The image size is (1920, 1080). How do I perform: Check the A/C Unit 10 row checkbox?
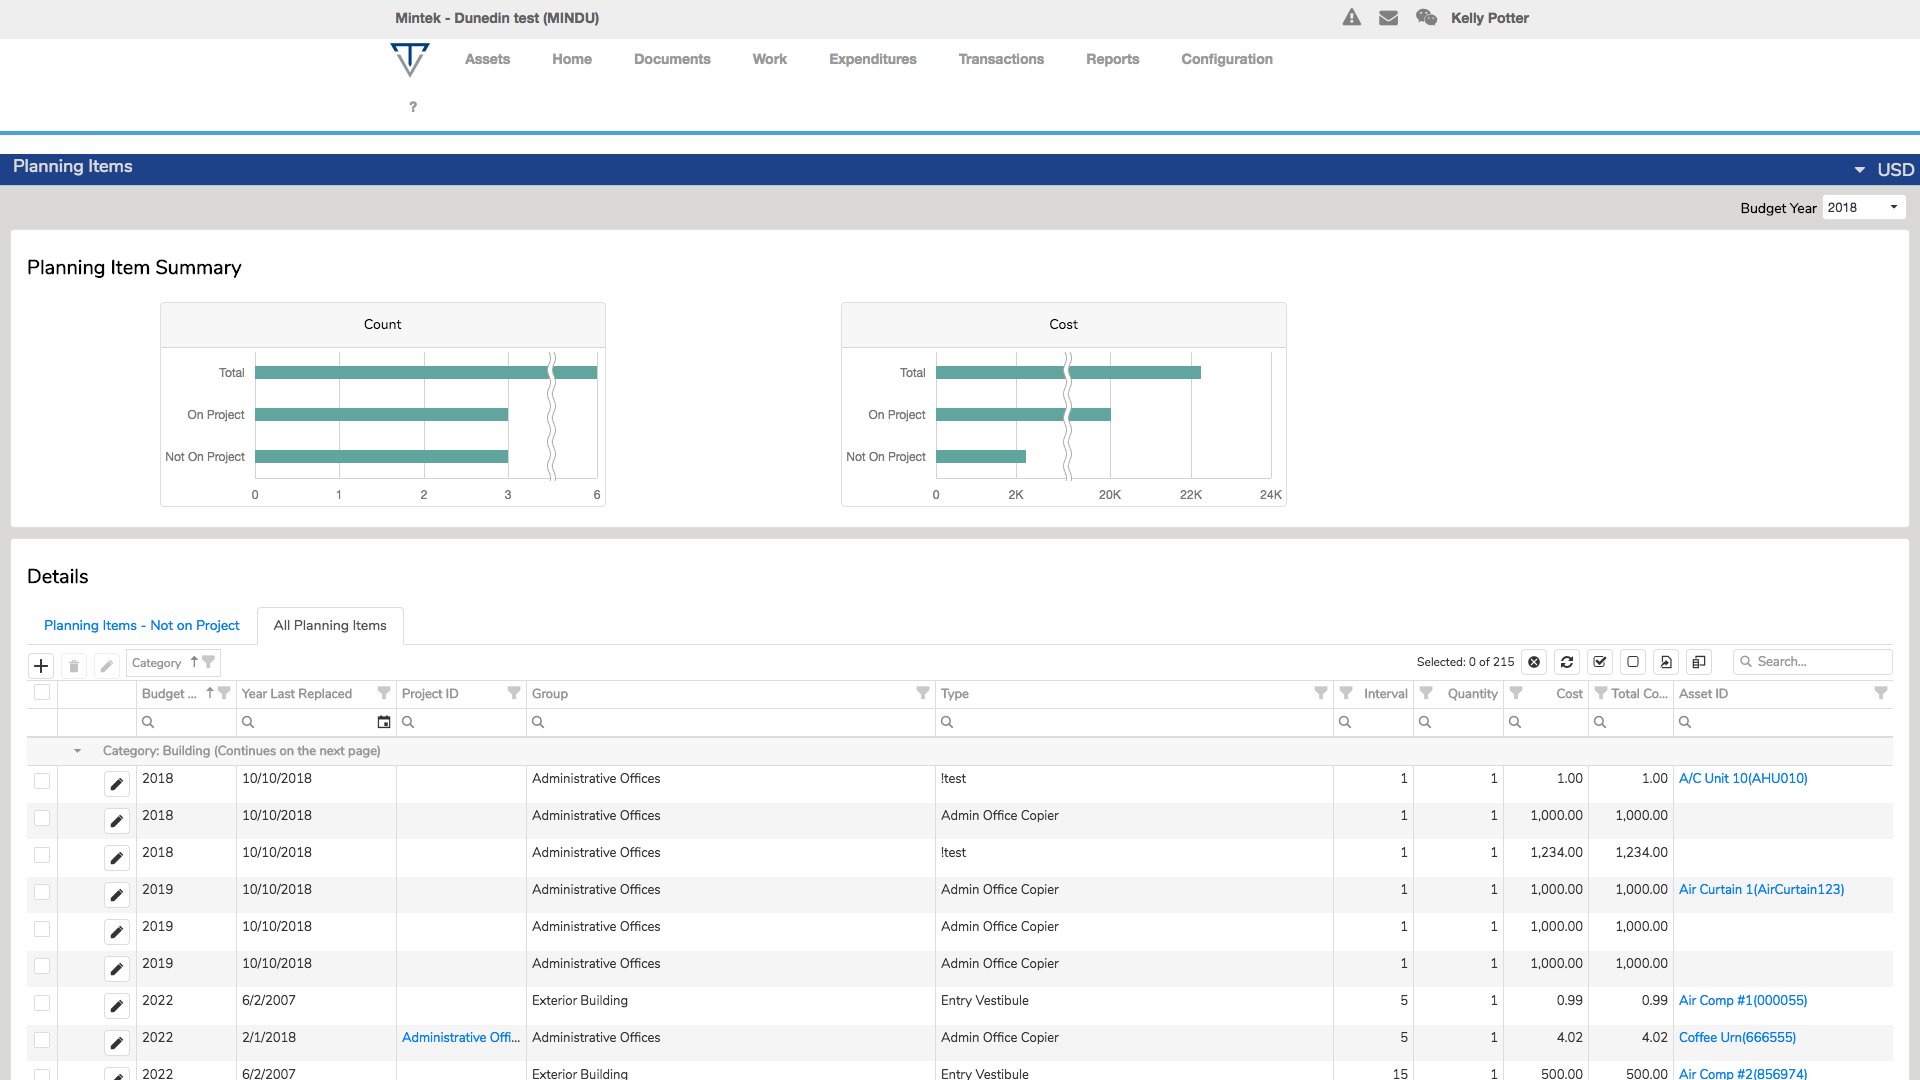point(42,780)
